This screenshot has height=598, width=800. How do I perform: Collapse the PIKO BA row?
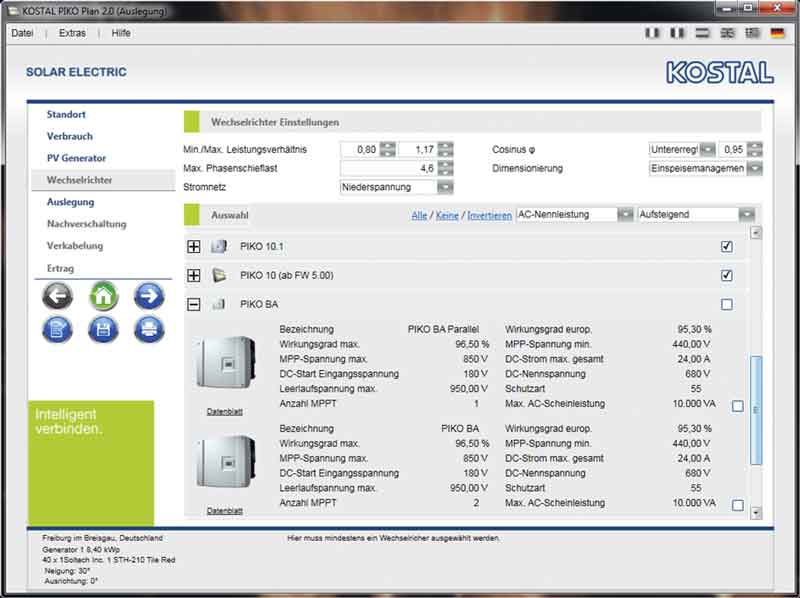[x=193, y=305]
